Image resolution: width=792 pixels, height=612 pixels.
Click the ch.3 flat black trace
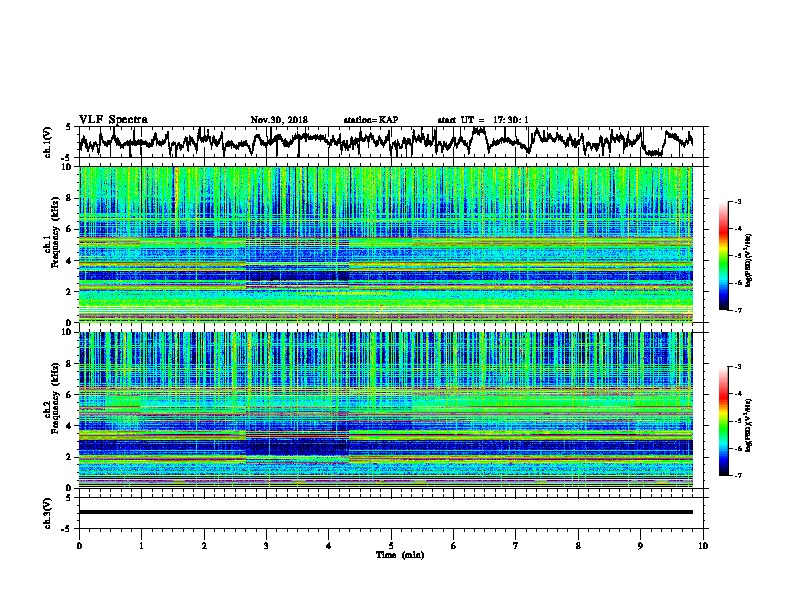click(385, 512)
